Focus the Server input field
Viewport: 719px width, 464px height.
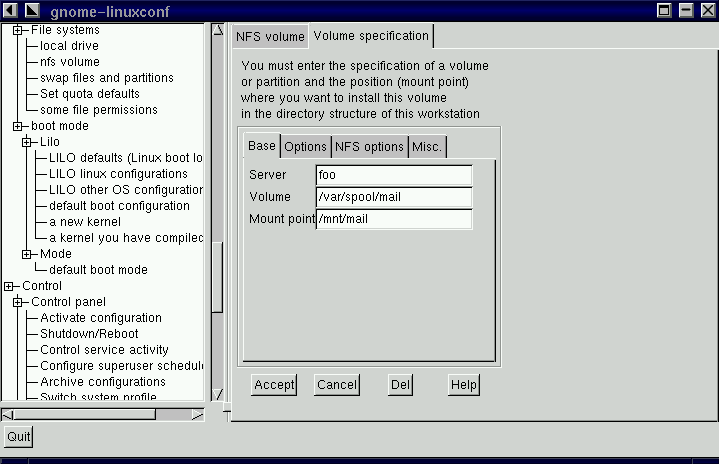point(393,175)
